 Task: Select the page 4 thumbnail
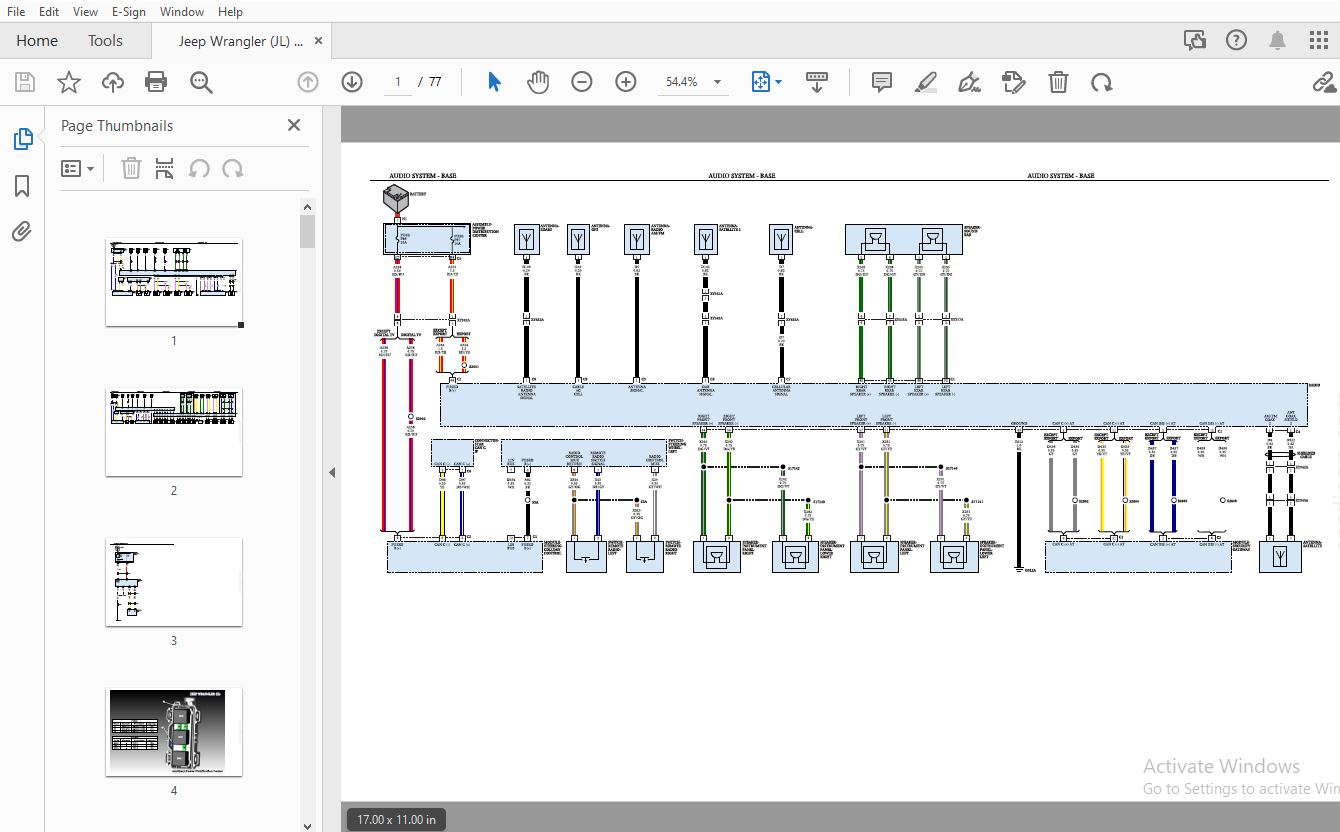coord(174,732)
